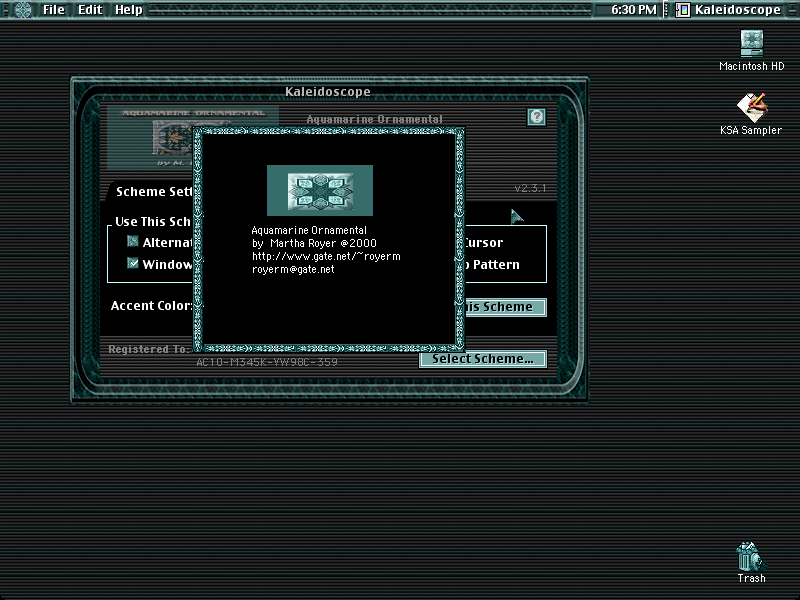Click the royerm@gate.net email text

click(x=293, y=269)
